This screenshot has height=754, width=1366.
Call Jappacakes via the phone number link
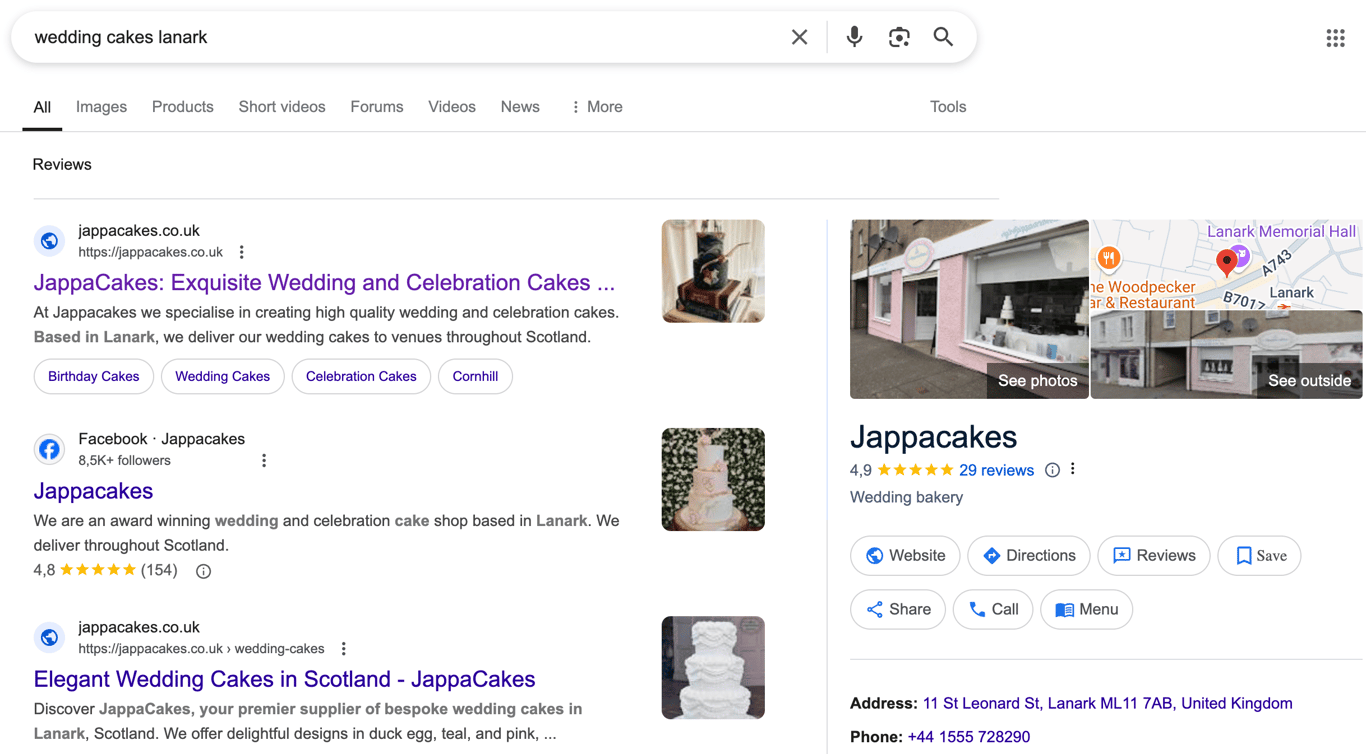[968, 736]
